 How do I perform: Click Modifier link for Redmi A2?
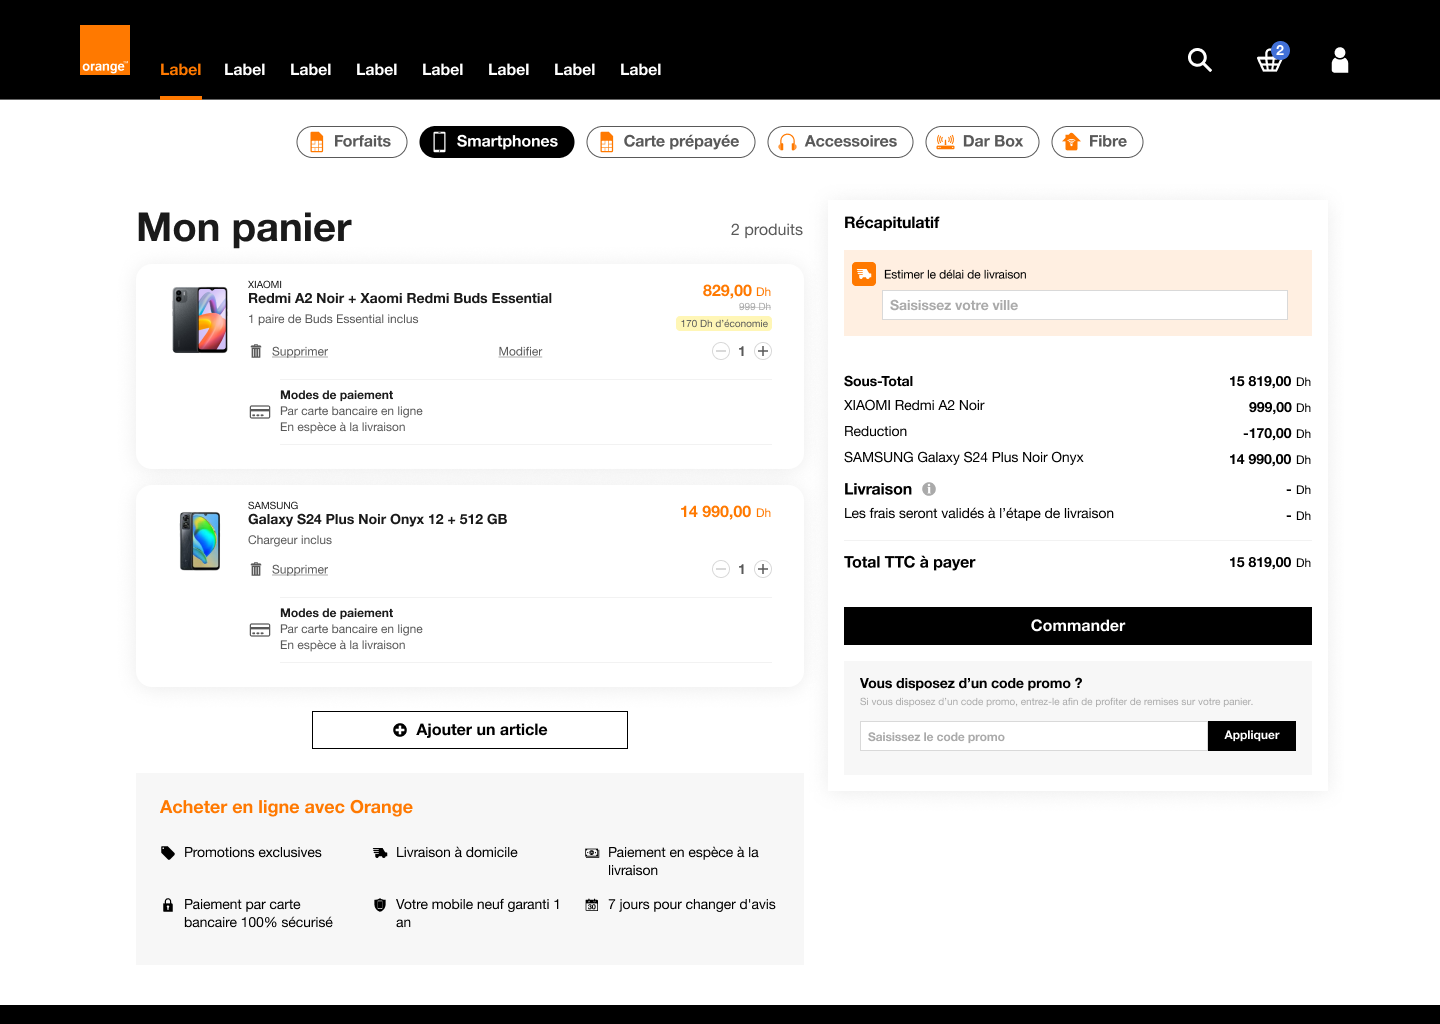(x=520, y=352)
